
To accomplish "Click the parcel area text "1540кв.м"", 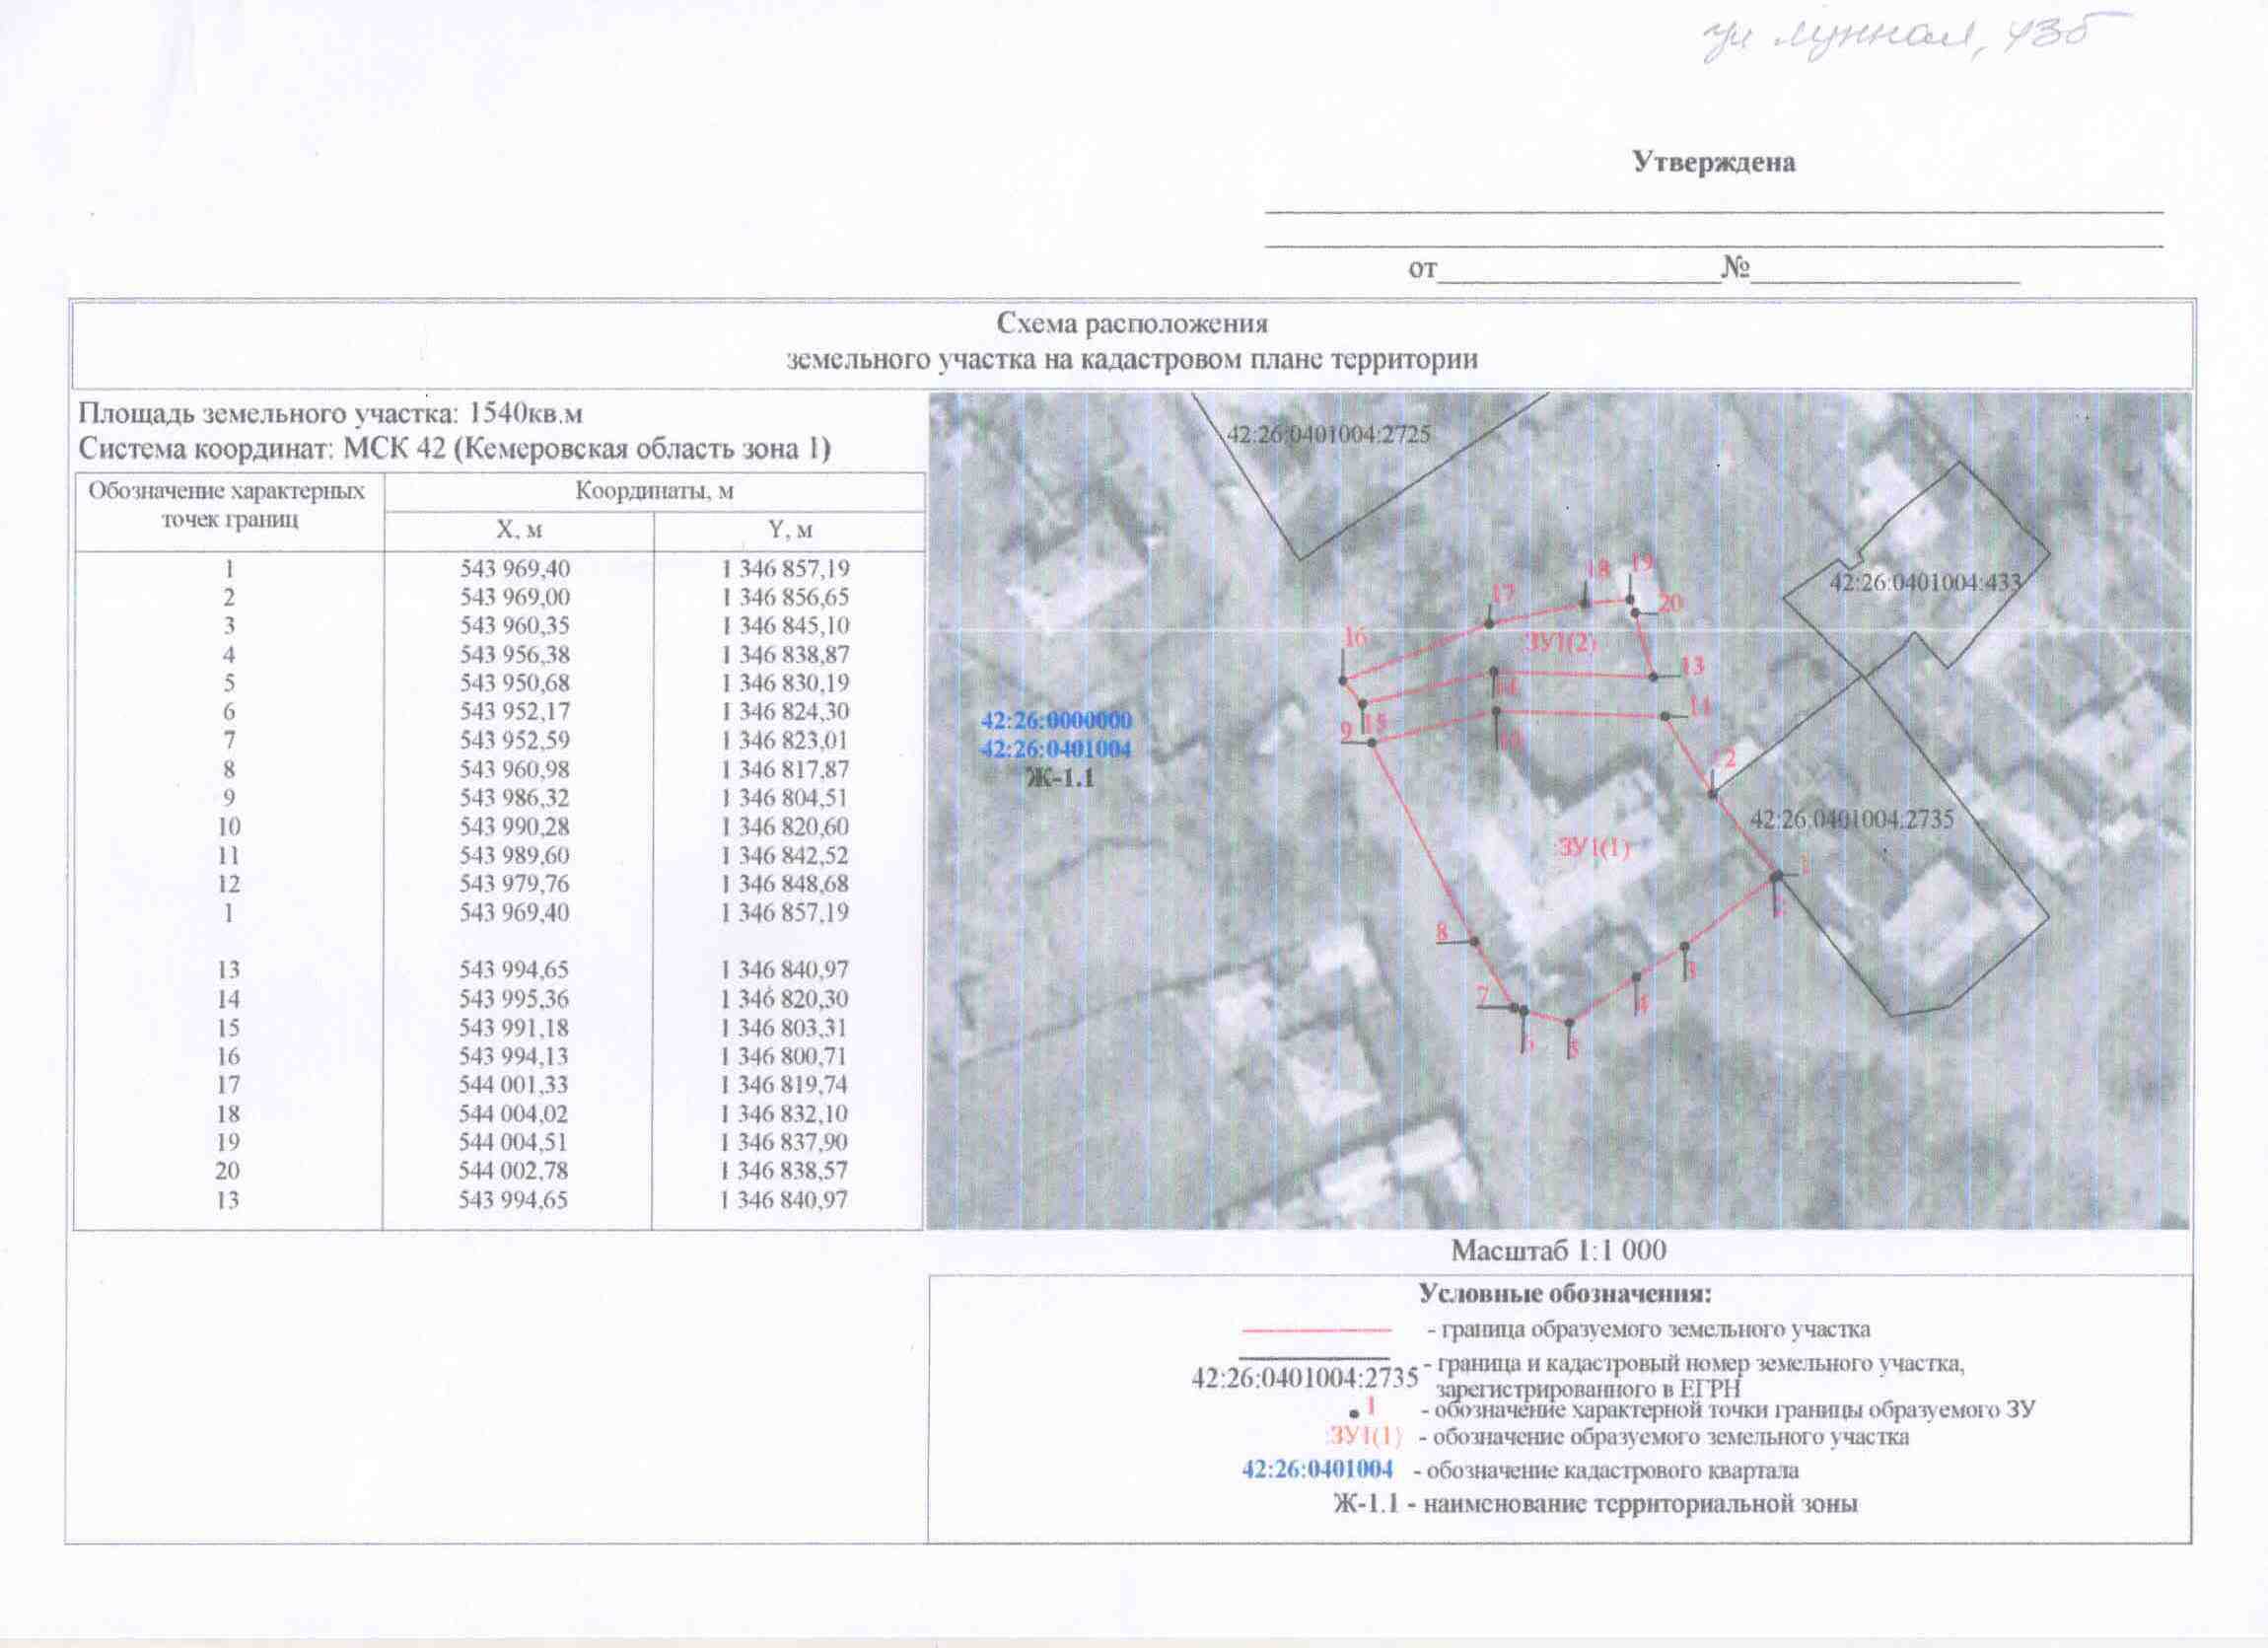I will click(525, 413).
